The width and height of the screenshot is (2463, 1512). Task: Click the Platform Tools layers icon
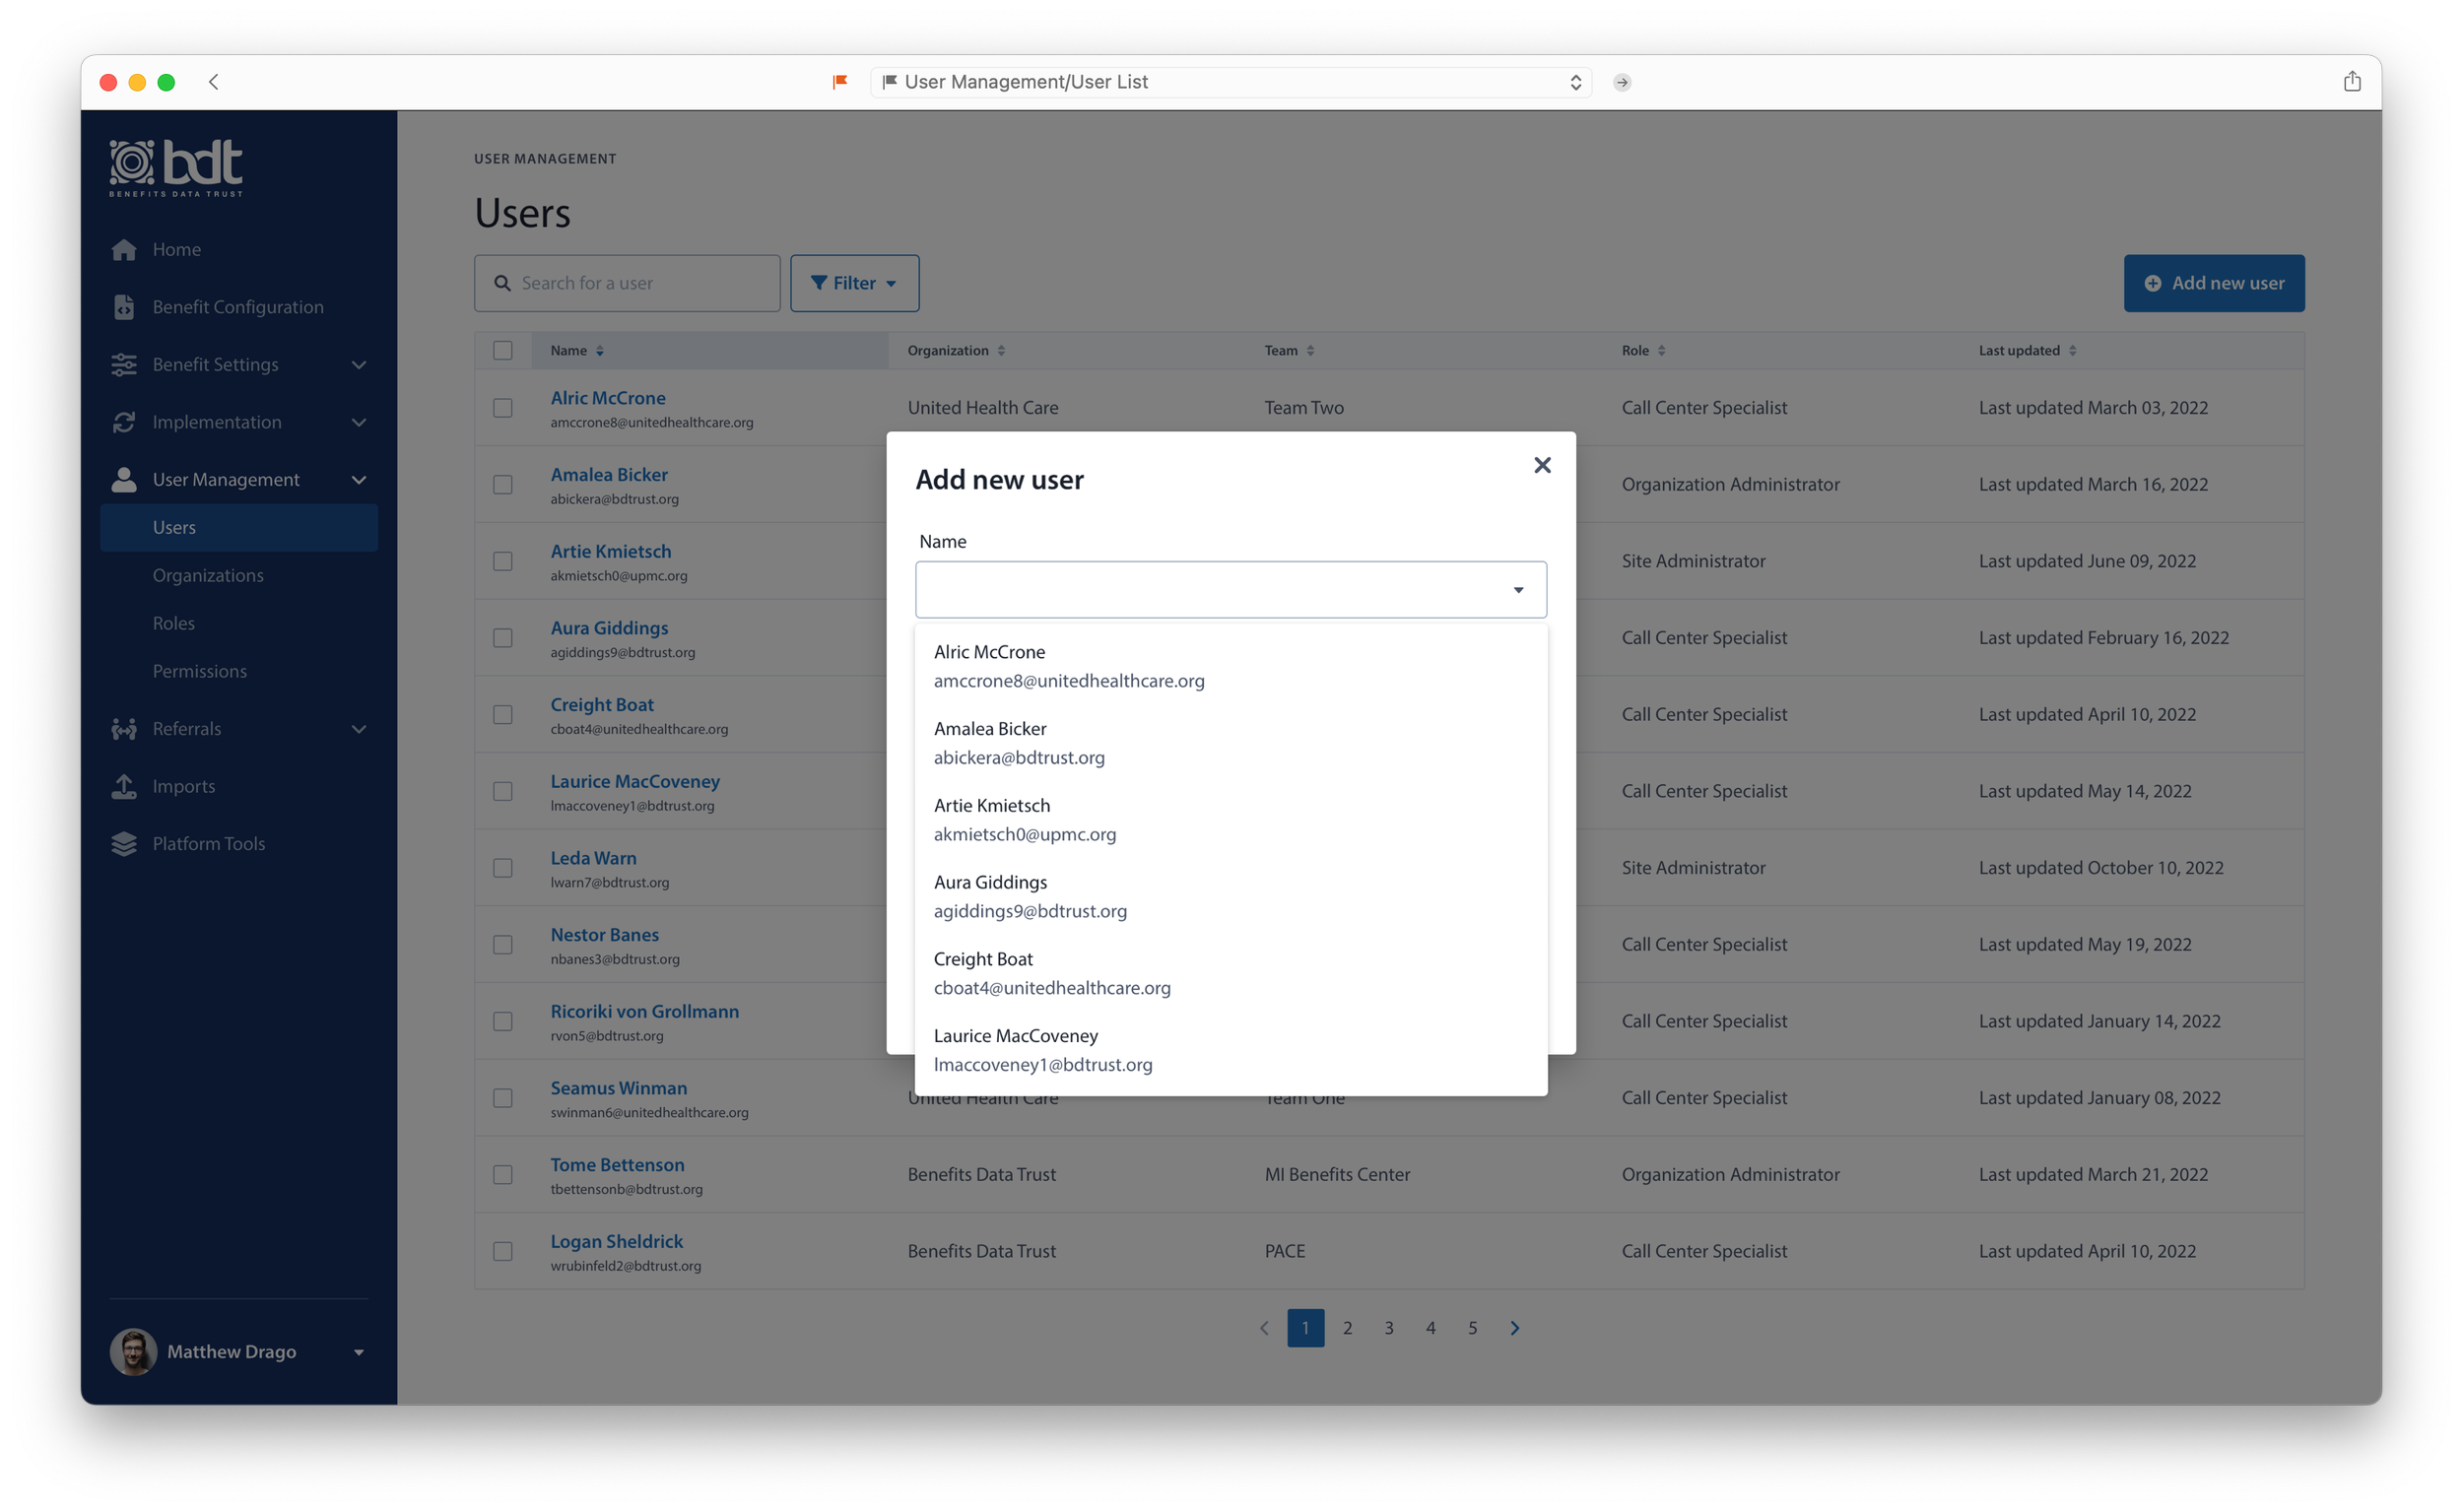click(124, 844)
